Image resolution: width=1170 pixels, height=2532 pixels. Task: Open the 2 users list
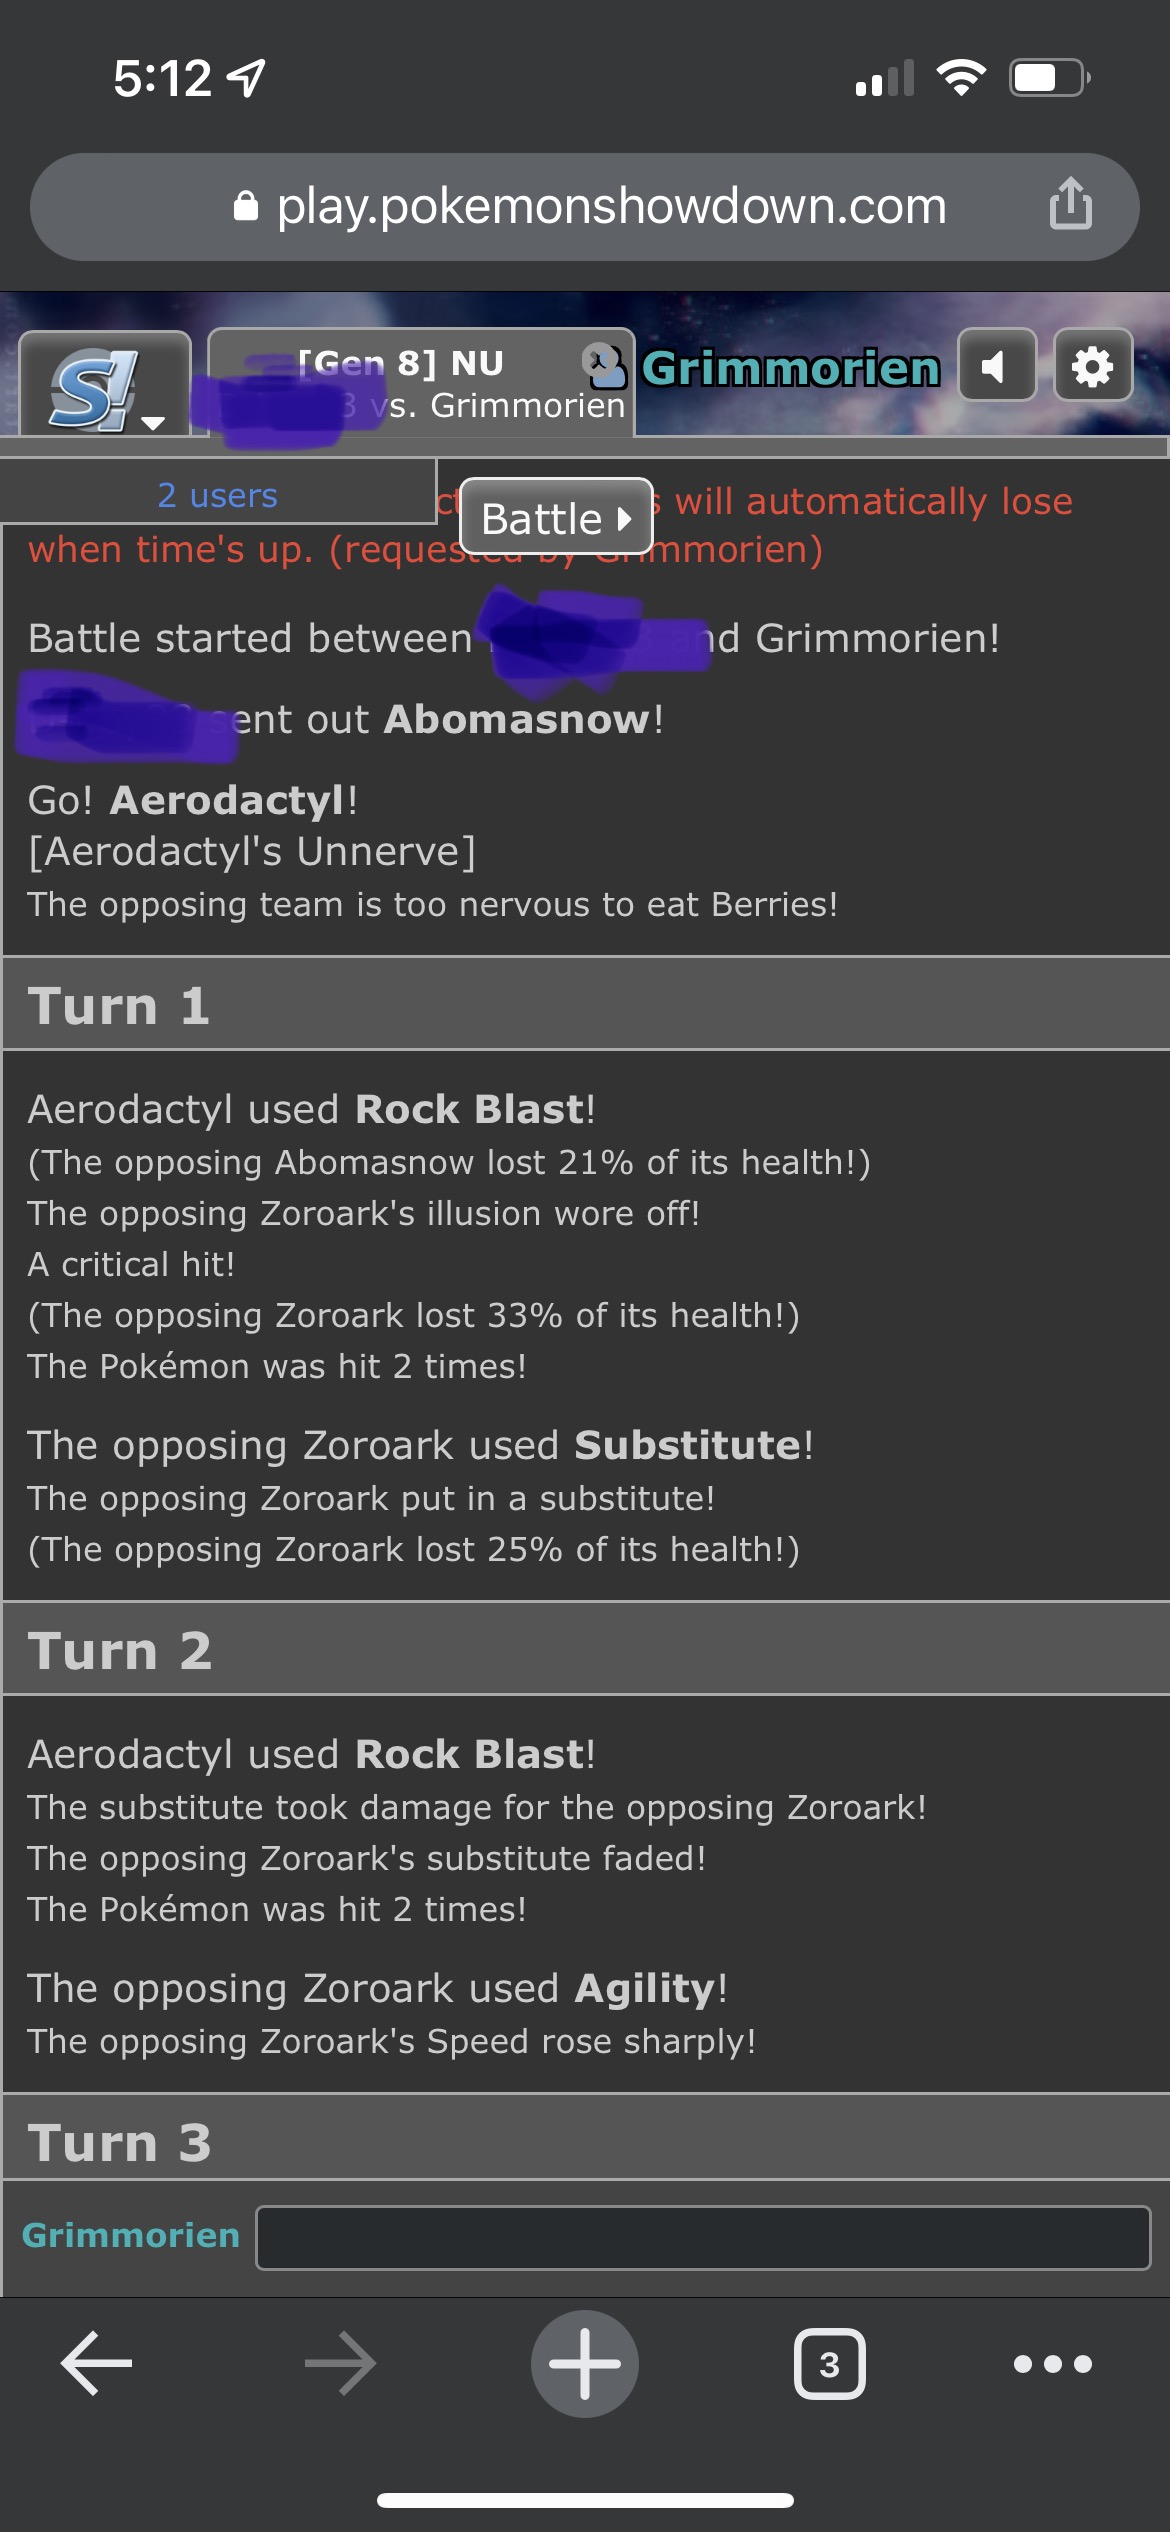coord(218,494)
